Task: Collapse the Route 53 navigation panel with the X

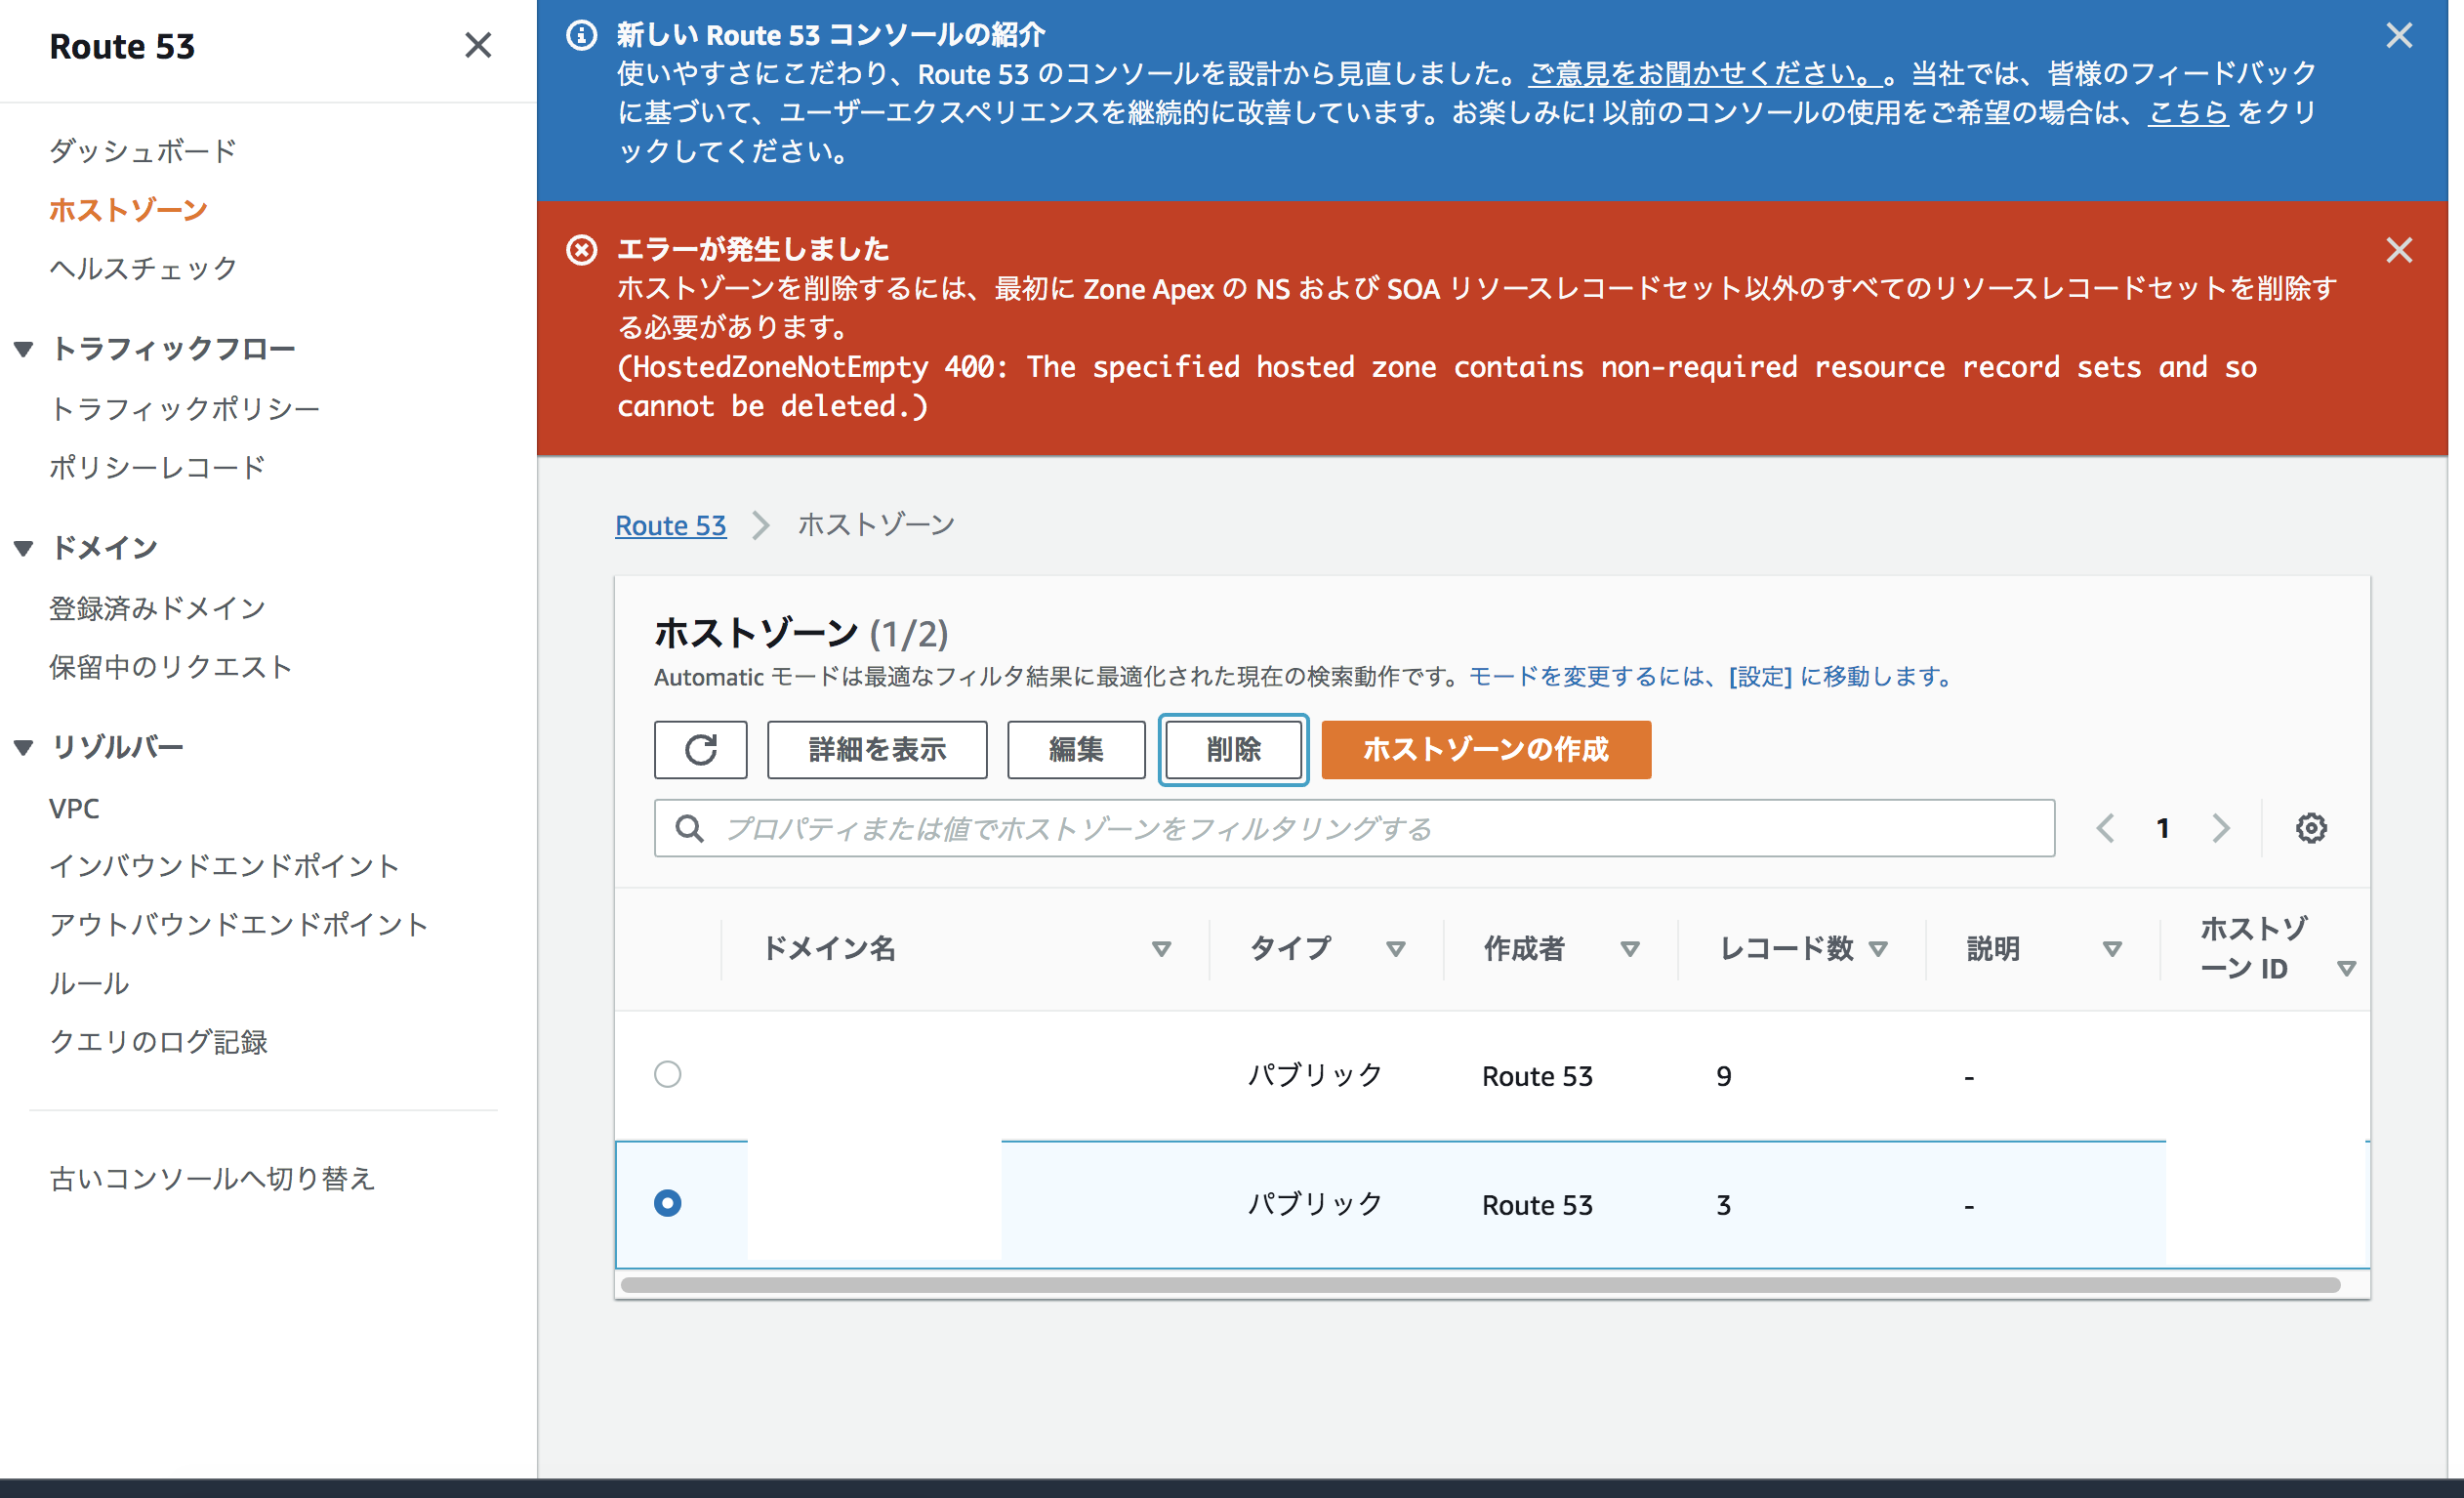Action: point(479,46)
